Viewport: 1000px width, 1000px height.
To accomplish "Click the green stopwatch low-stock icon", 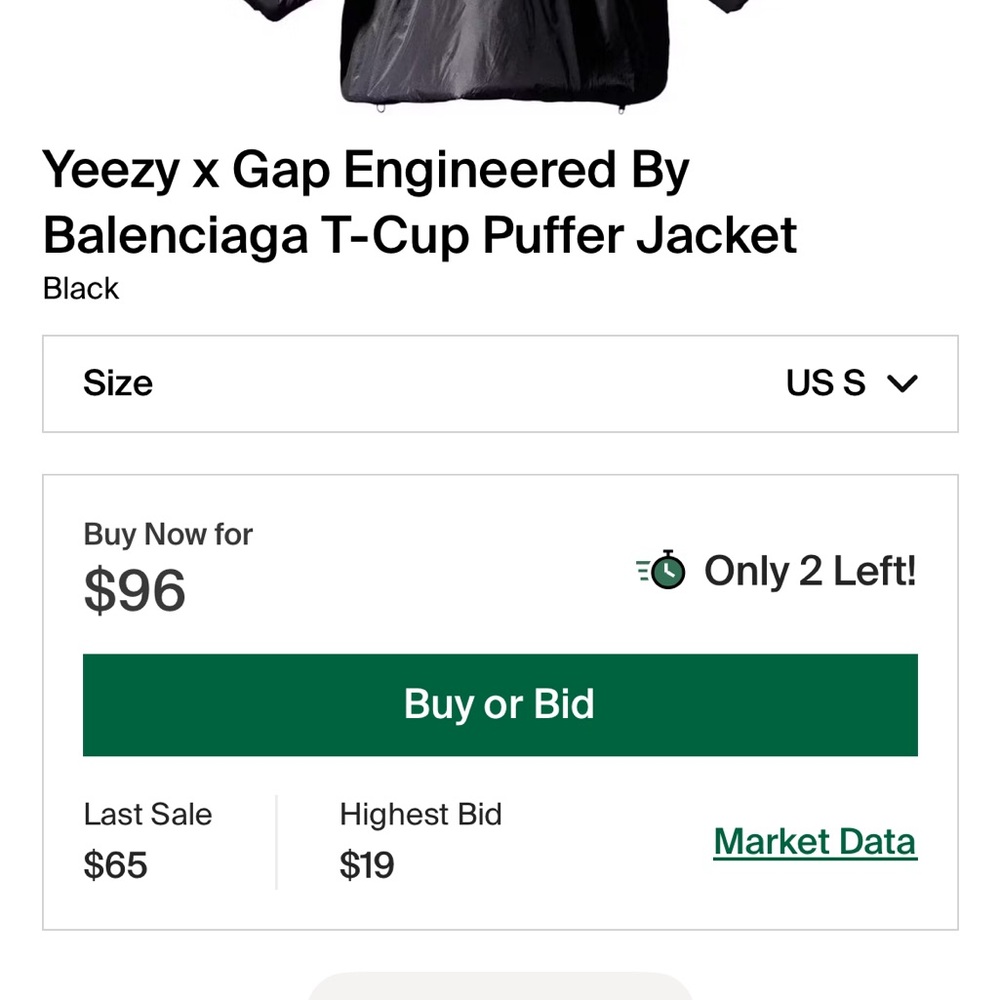I will tap(661, 570).
